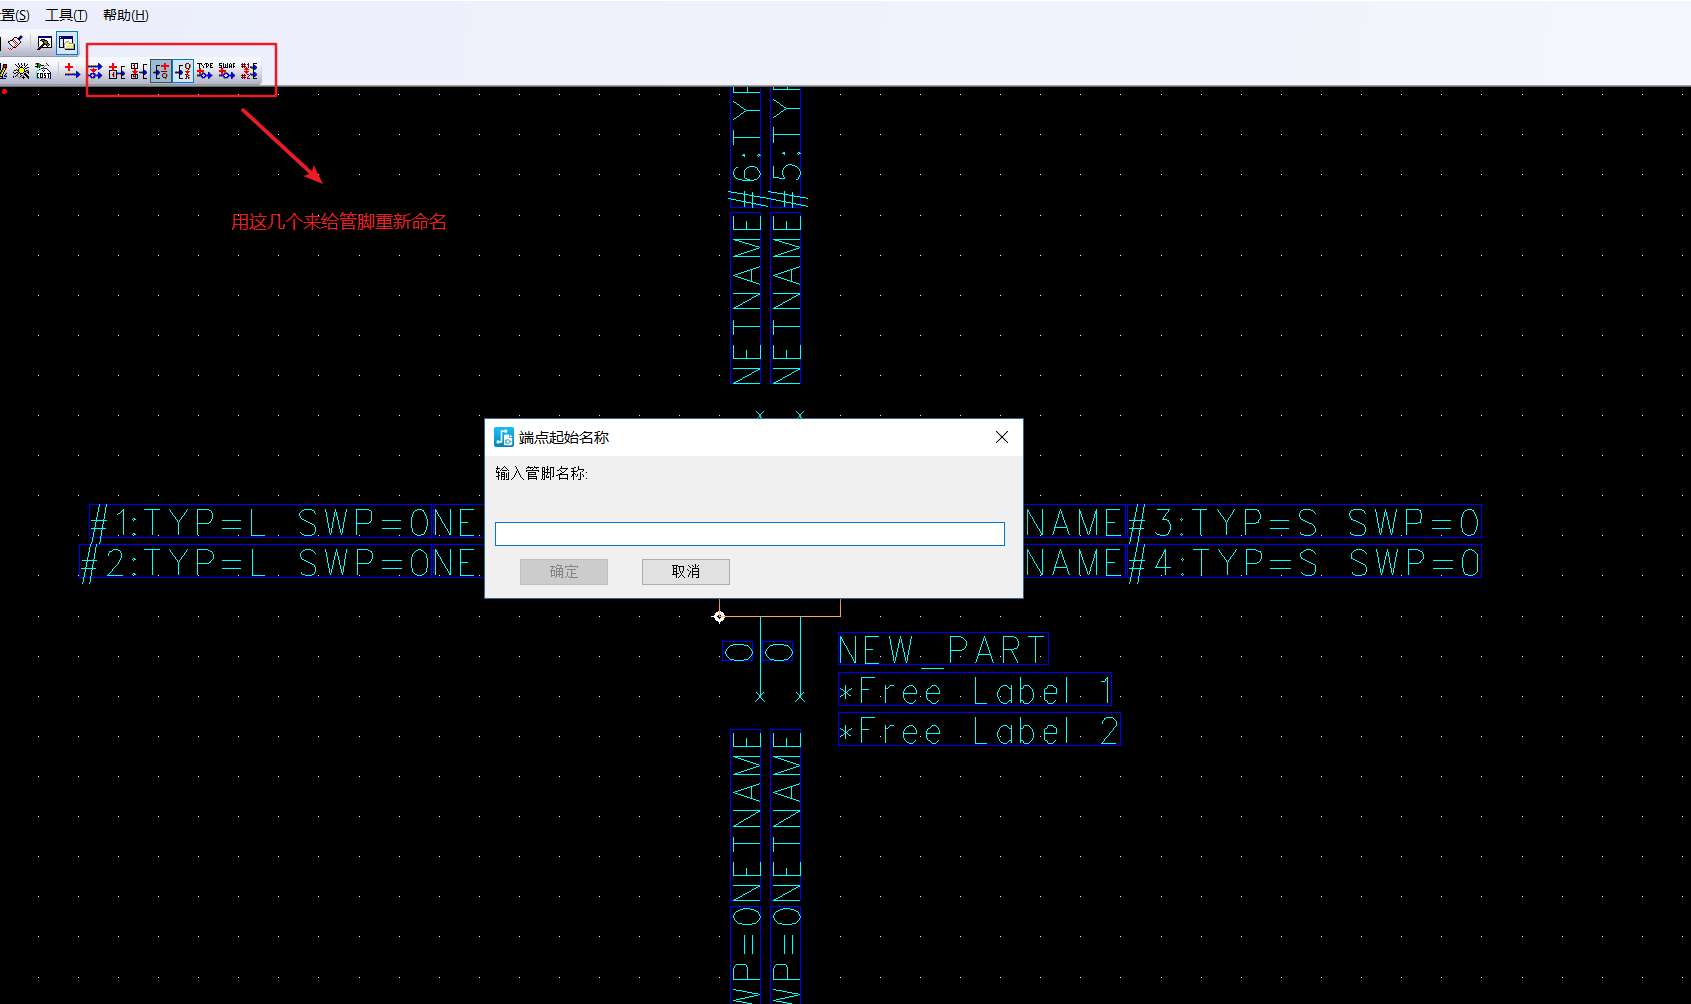Toggle the blue-highlighted window panel icon

(67, 43)
